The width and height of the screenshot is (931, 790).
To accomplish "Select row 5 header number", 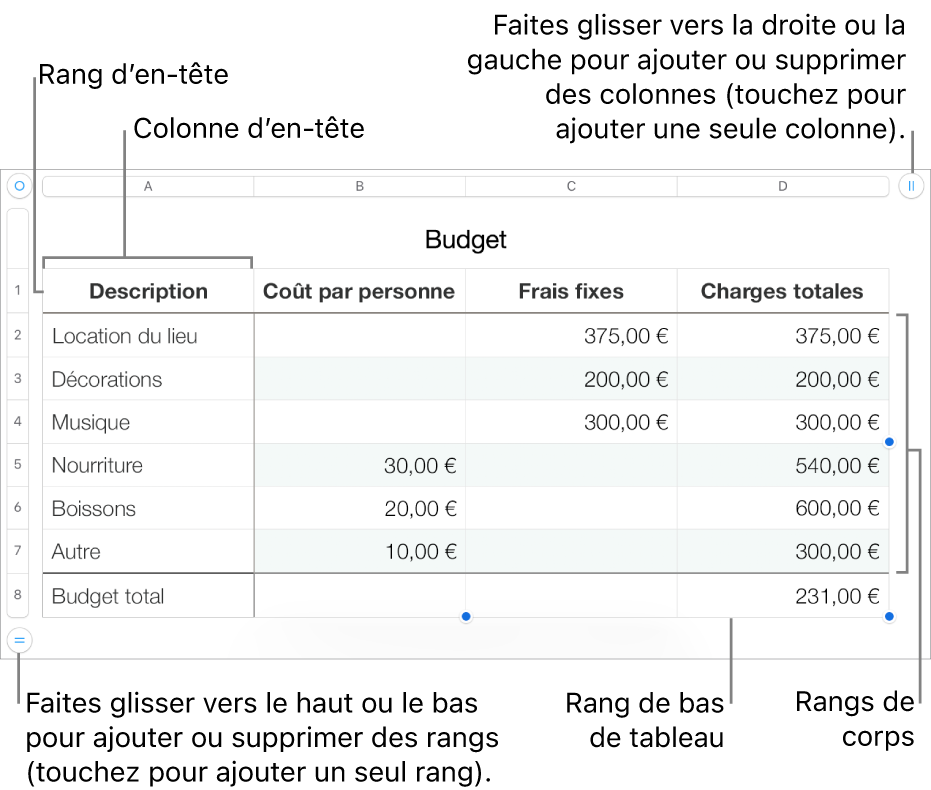I will [18, 465].
